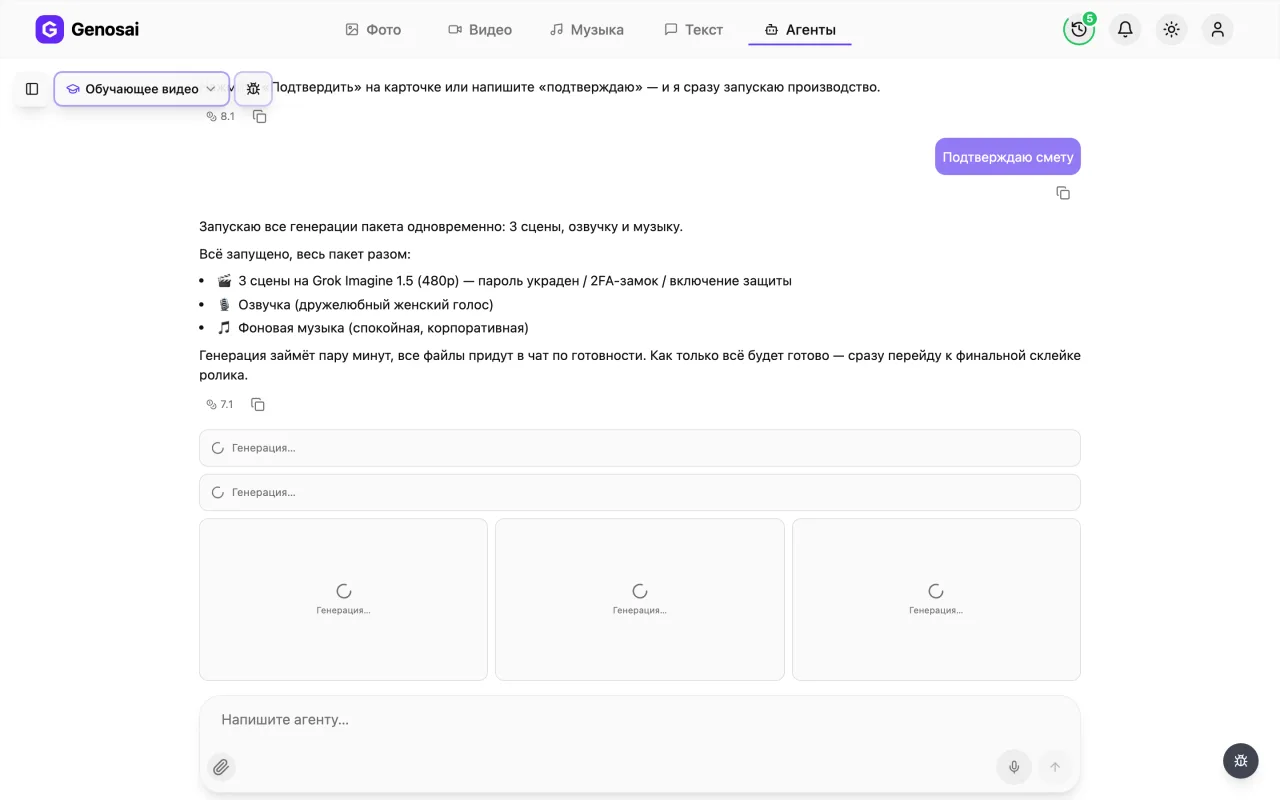The image size is (1280, 800).
Task: Click the paperclip attach file icon
Action: coord(221,767)
